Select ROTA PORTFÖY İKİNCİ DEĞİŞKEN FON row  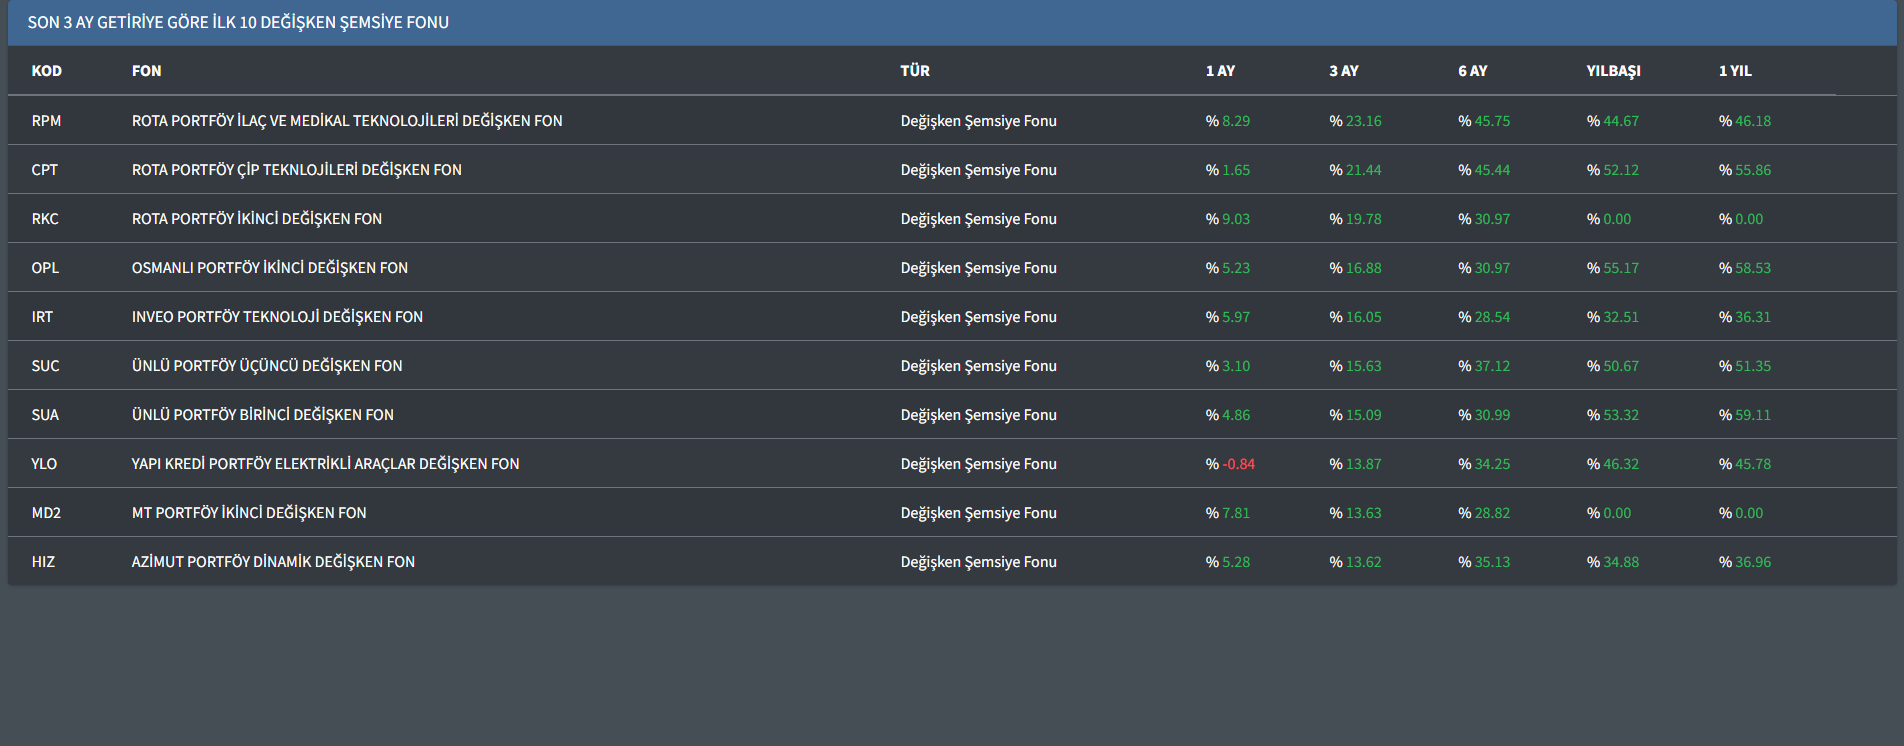point(256,219)
